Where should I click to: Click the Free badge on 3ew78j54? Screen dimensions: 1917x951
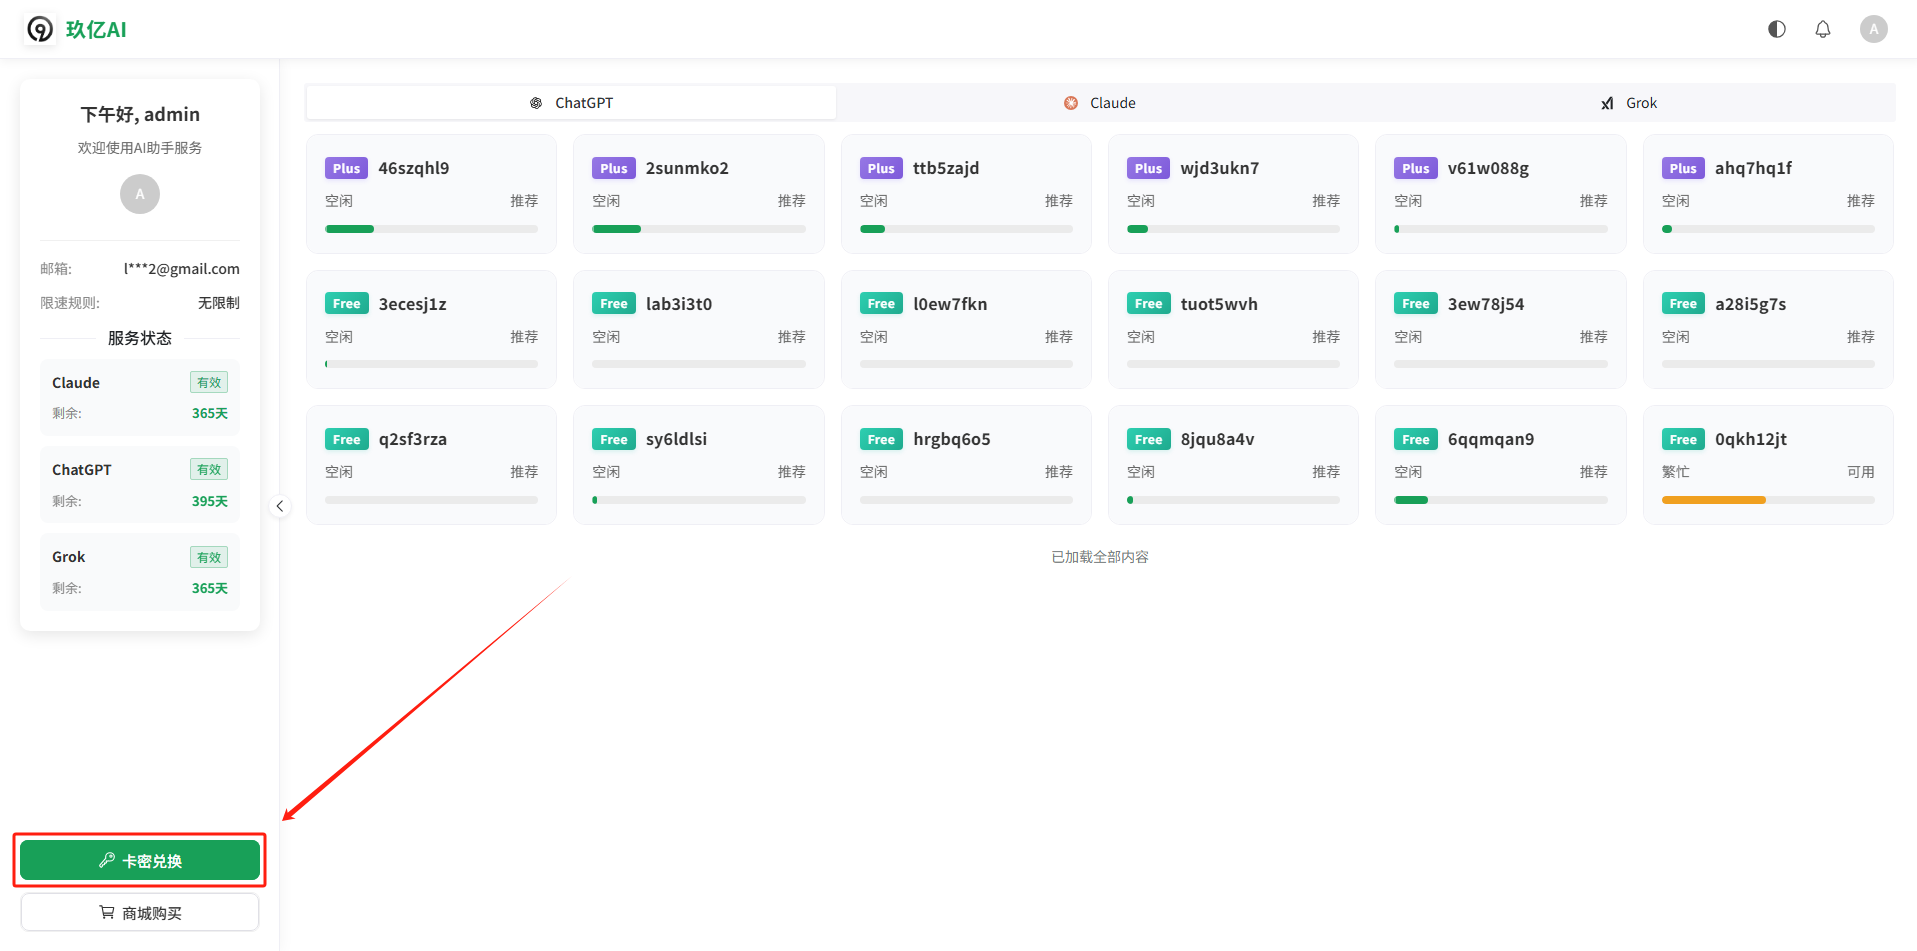tap(1415, 304)
